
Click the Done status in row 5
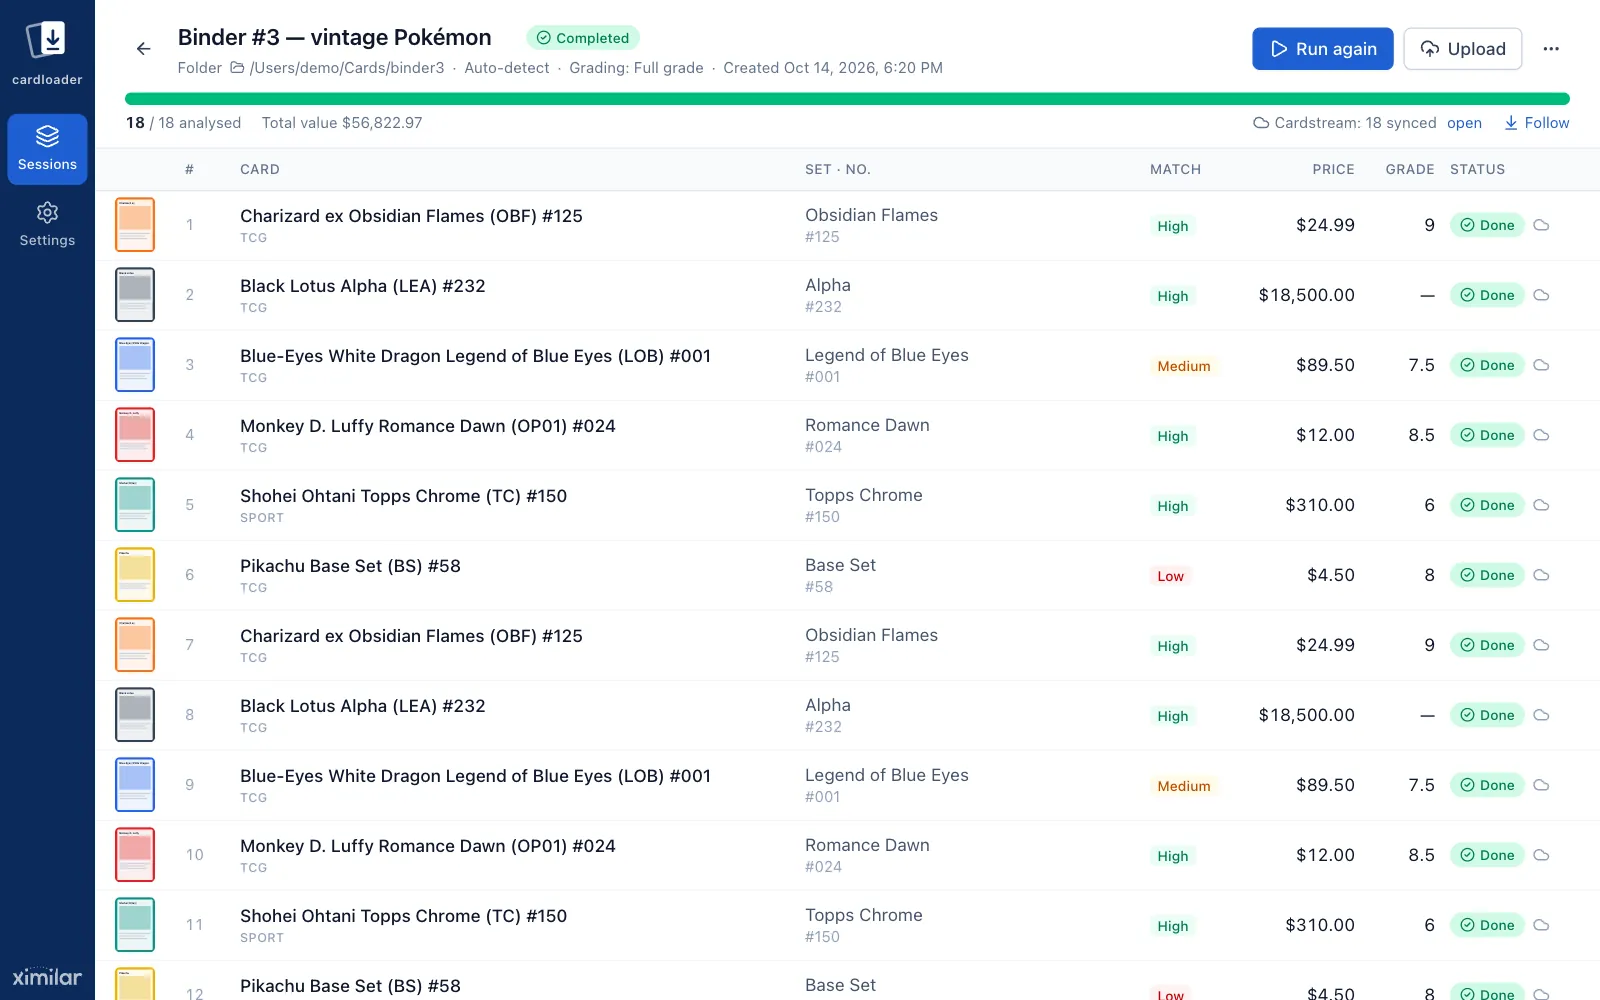pos(1487,505)
